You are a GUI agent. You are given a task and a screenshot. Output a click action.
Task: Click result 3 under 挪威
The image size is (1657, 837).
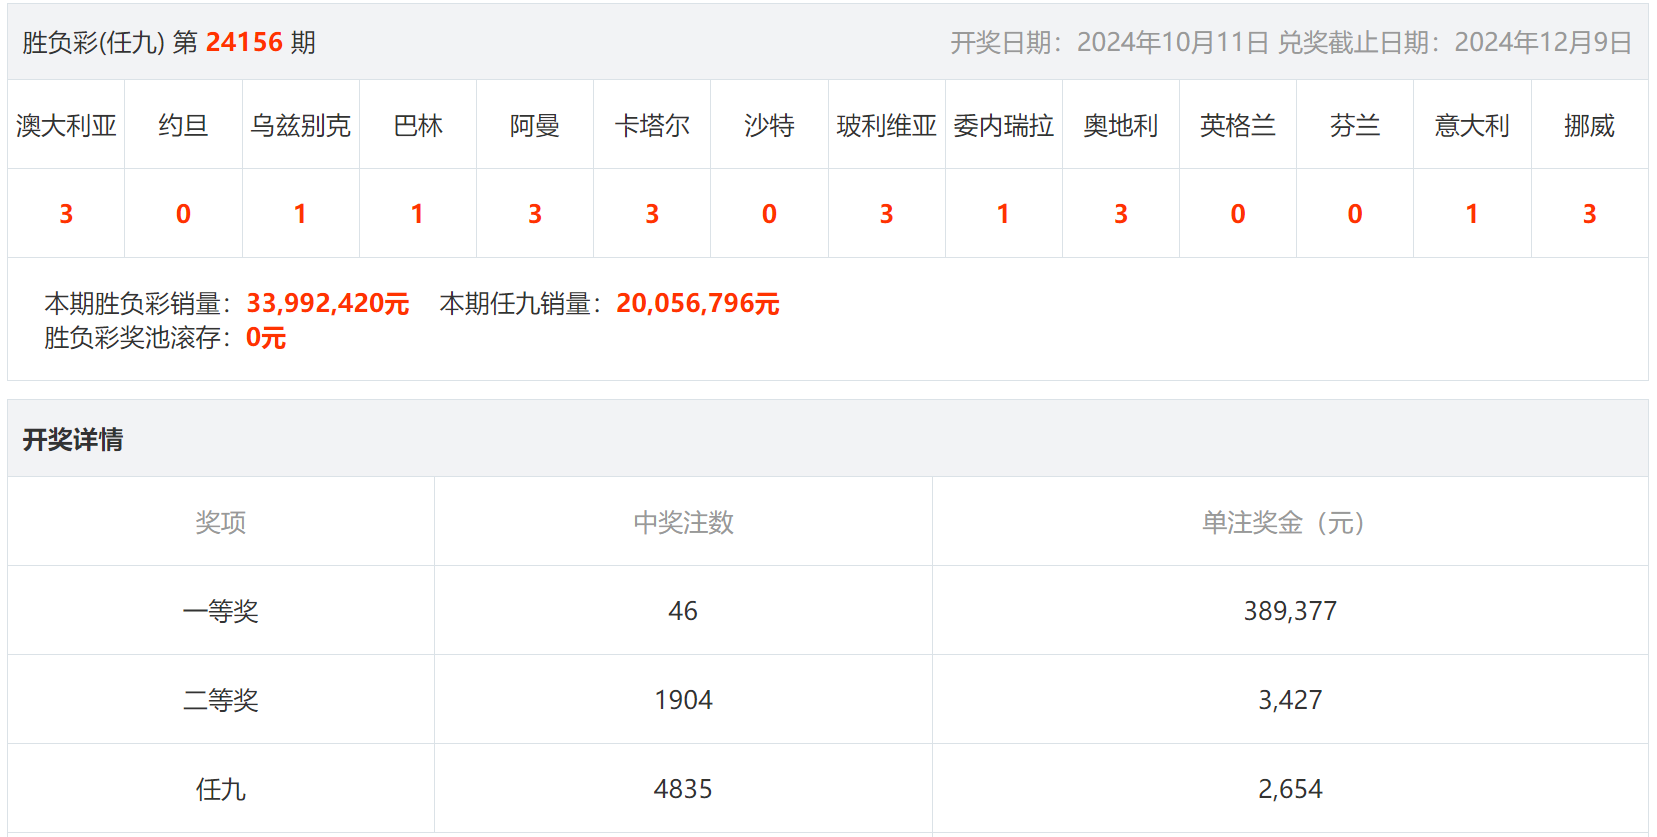tap(1590, 214)
